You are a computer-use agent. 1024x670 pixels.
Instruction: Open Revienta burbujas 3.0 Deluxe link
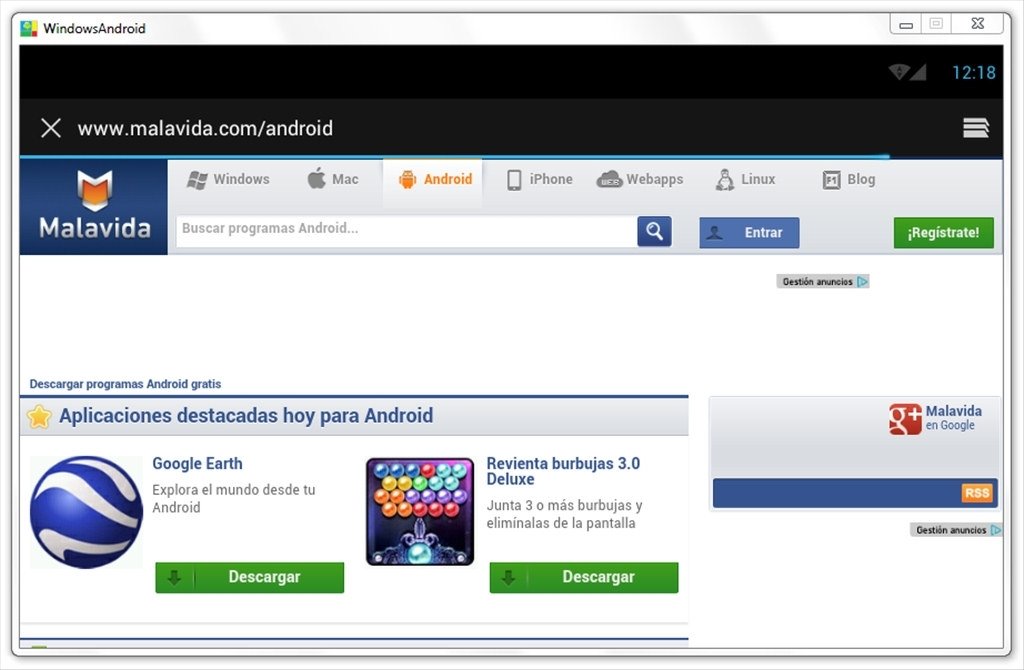563,471
